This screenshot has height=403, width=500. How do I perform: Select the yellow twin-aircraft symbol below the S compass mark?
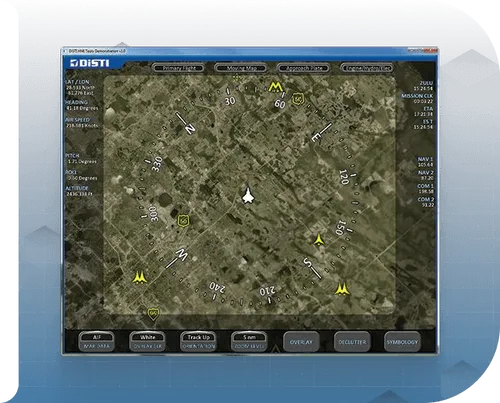pos(342,289)
